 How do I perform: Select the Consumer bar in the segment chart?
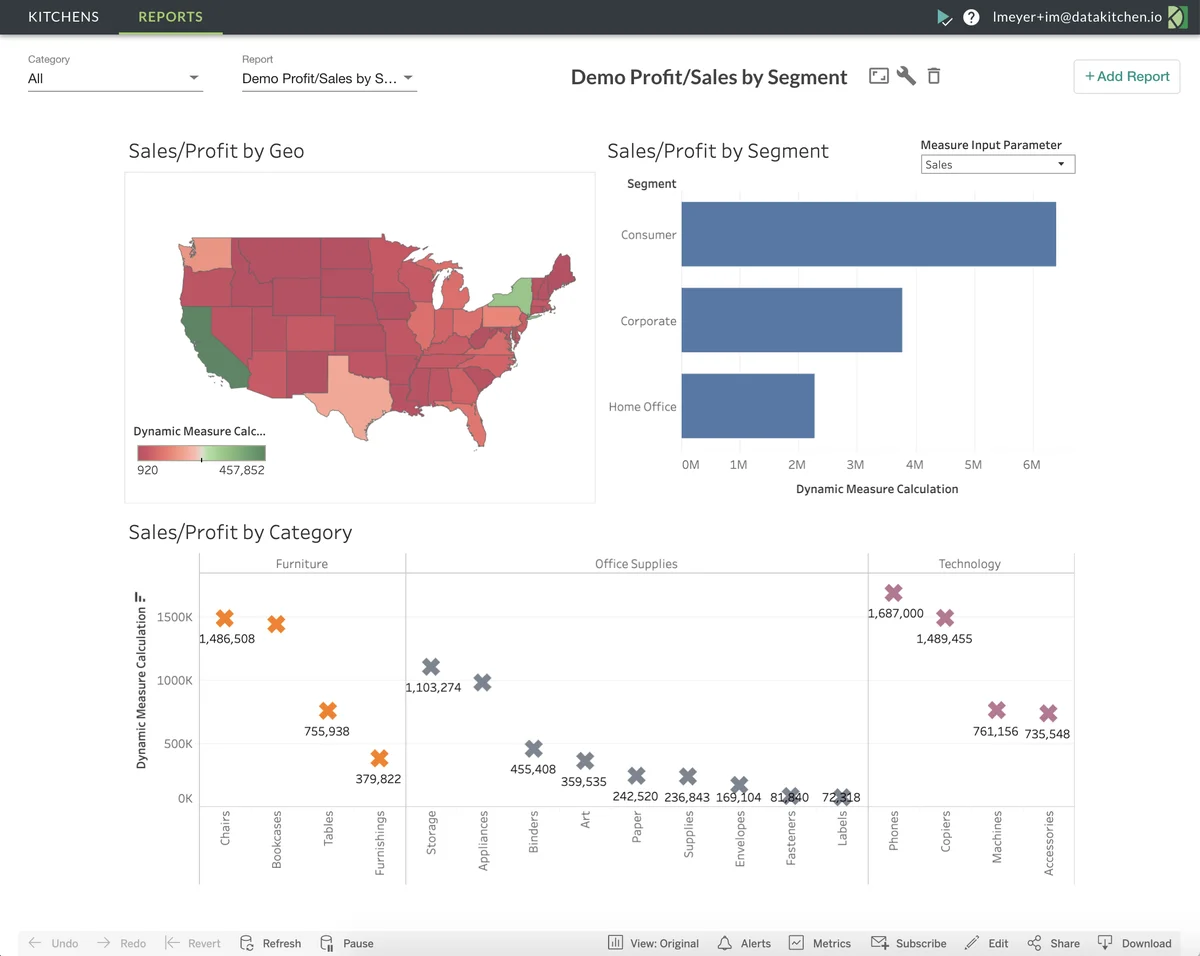coord(868,233)
